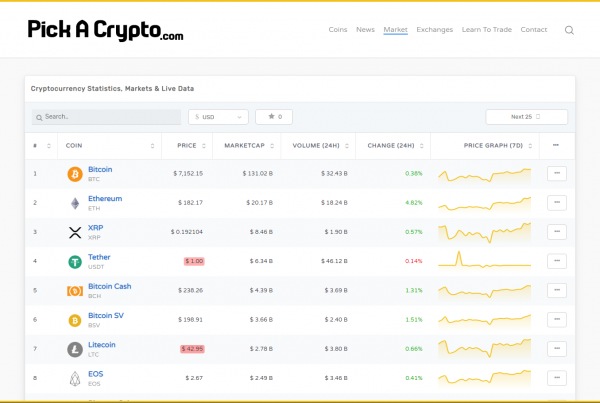The image size is (600, 403).
Task: Click the Litecoin 7-day price graph
Action: [484, 348]
